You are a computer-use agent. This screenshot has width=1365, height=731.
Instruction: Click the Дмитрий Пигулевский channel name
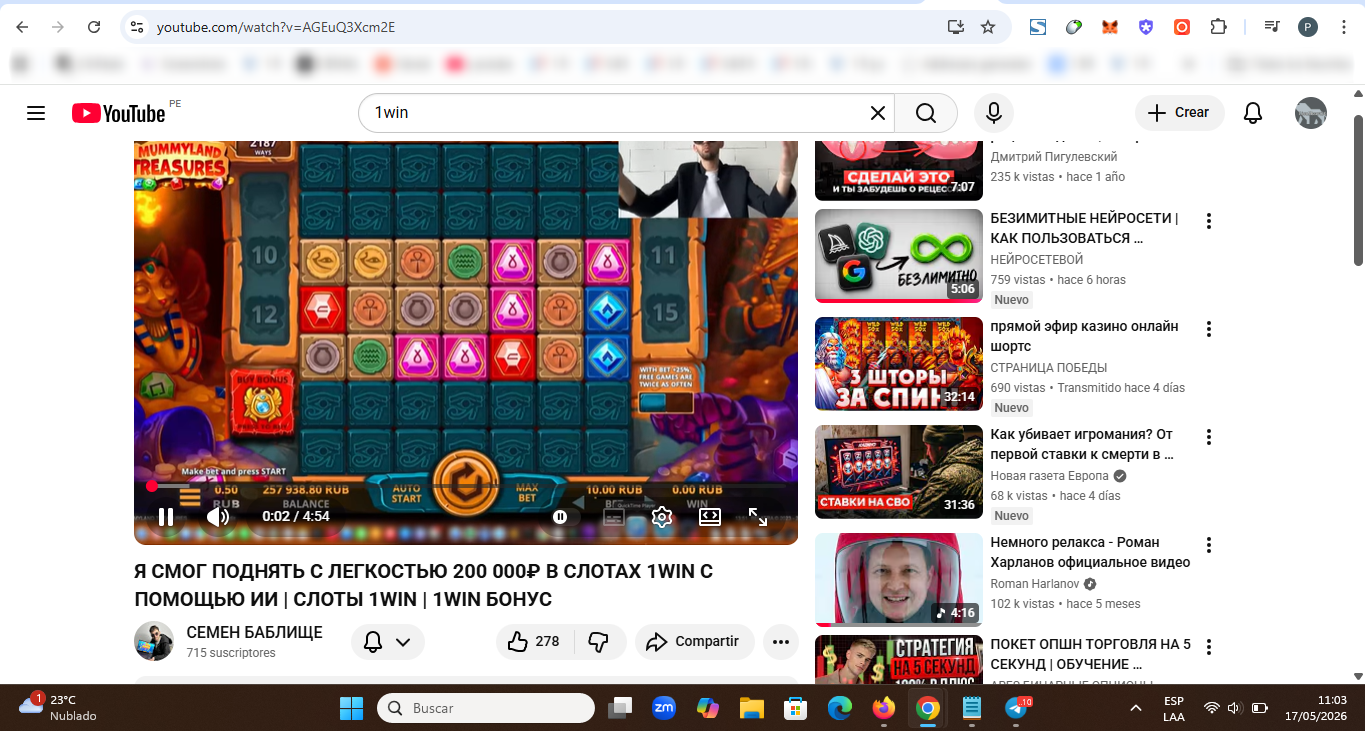click(x=1054, y=157)
